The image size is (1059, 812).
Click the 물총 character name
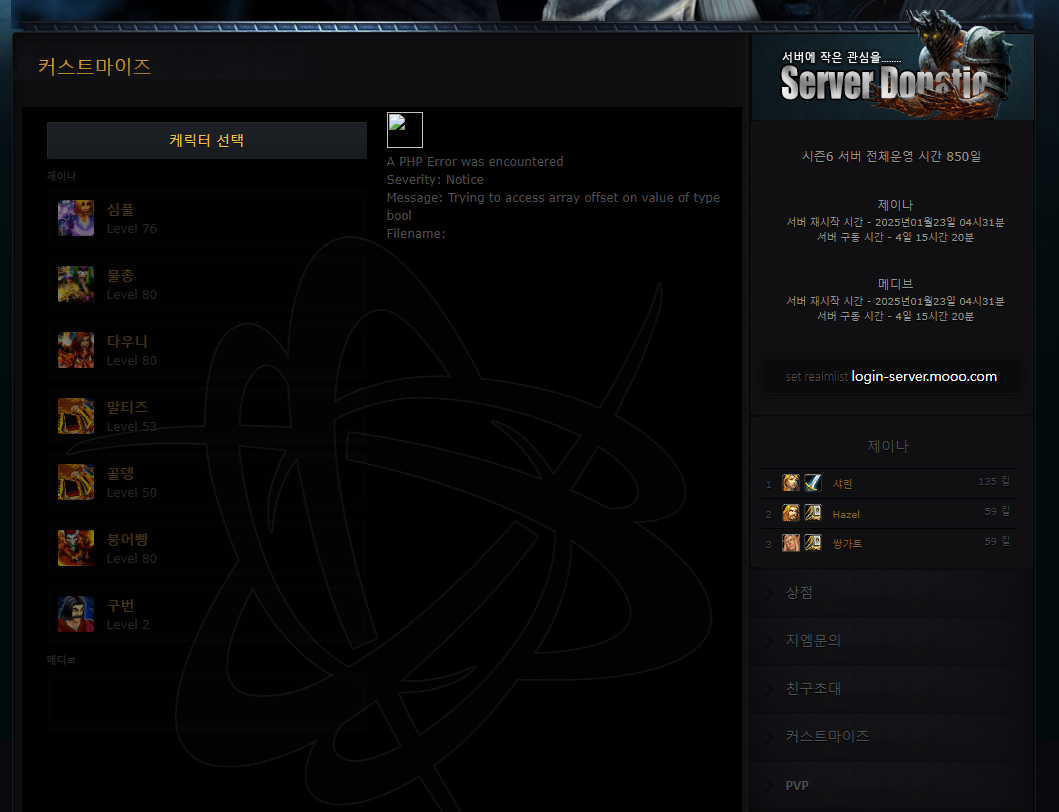pyautogui.click(x=120, y=276)
